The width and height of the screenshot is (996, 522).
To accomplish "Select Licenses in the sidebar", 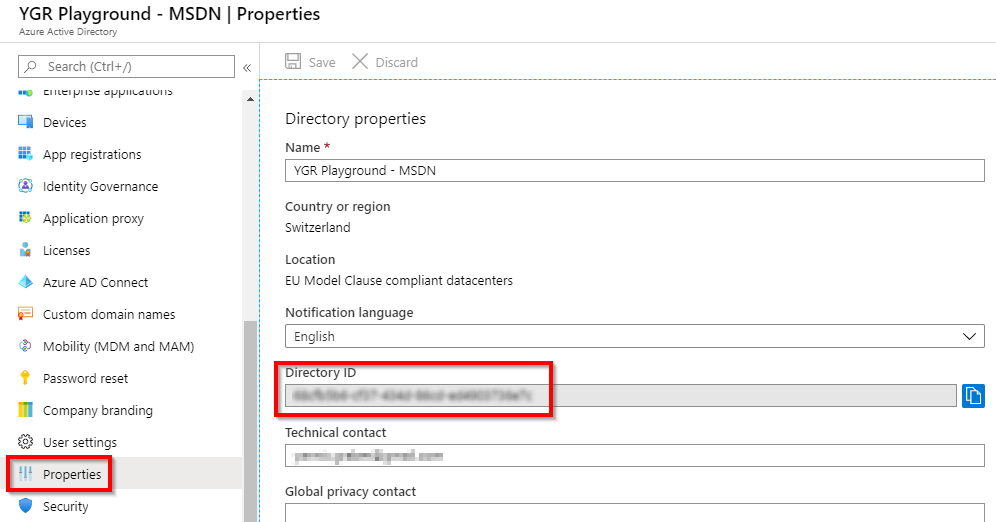I will pyautogui.click(x=67, y=251).
